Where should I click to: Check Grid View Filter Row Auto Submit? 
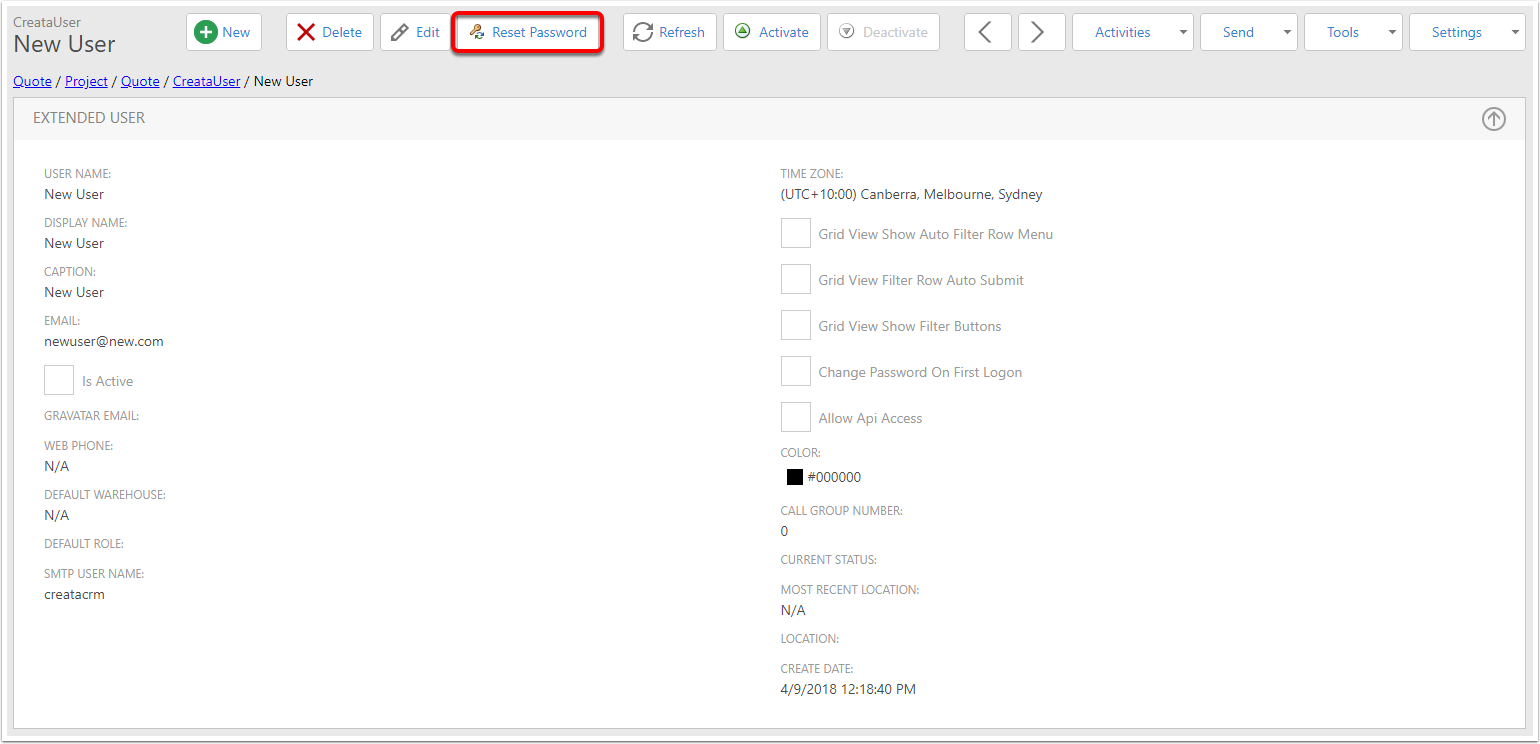795,279
